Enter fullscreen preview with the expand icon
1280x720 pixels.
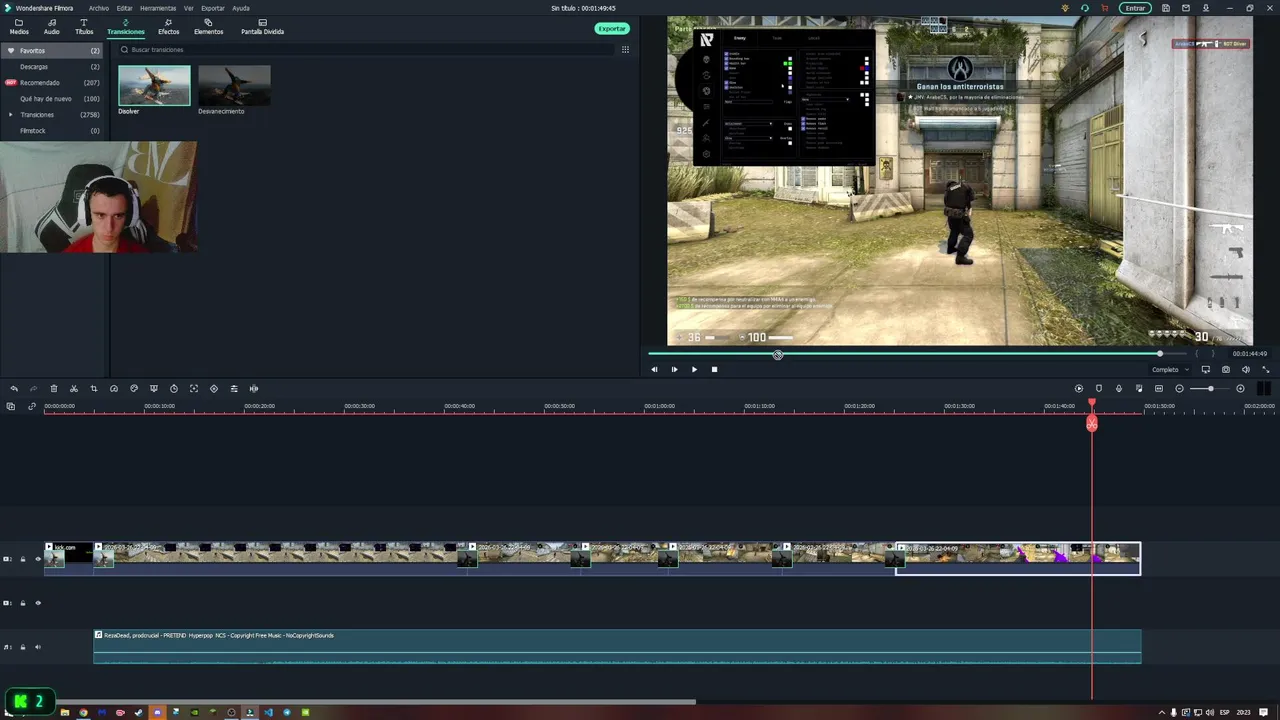point(1266,369)
